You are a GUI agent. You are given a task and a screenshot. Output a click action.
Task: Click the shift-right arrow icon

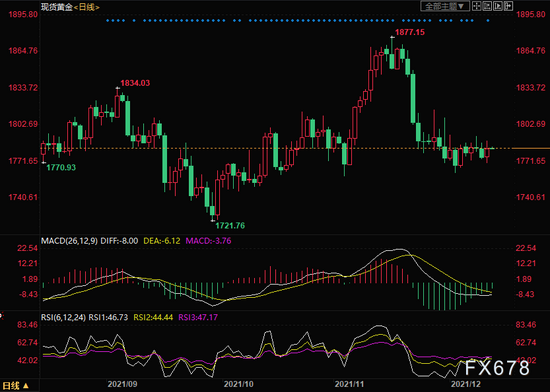coord(508,6)
